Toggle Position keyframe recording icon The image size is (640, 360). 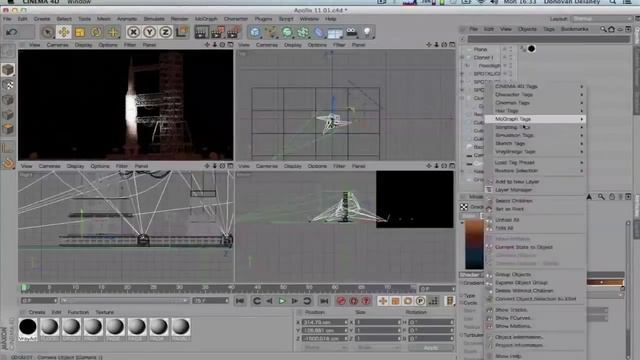[382, 301]
